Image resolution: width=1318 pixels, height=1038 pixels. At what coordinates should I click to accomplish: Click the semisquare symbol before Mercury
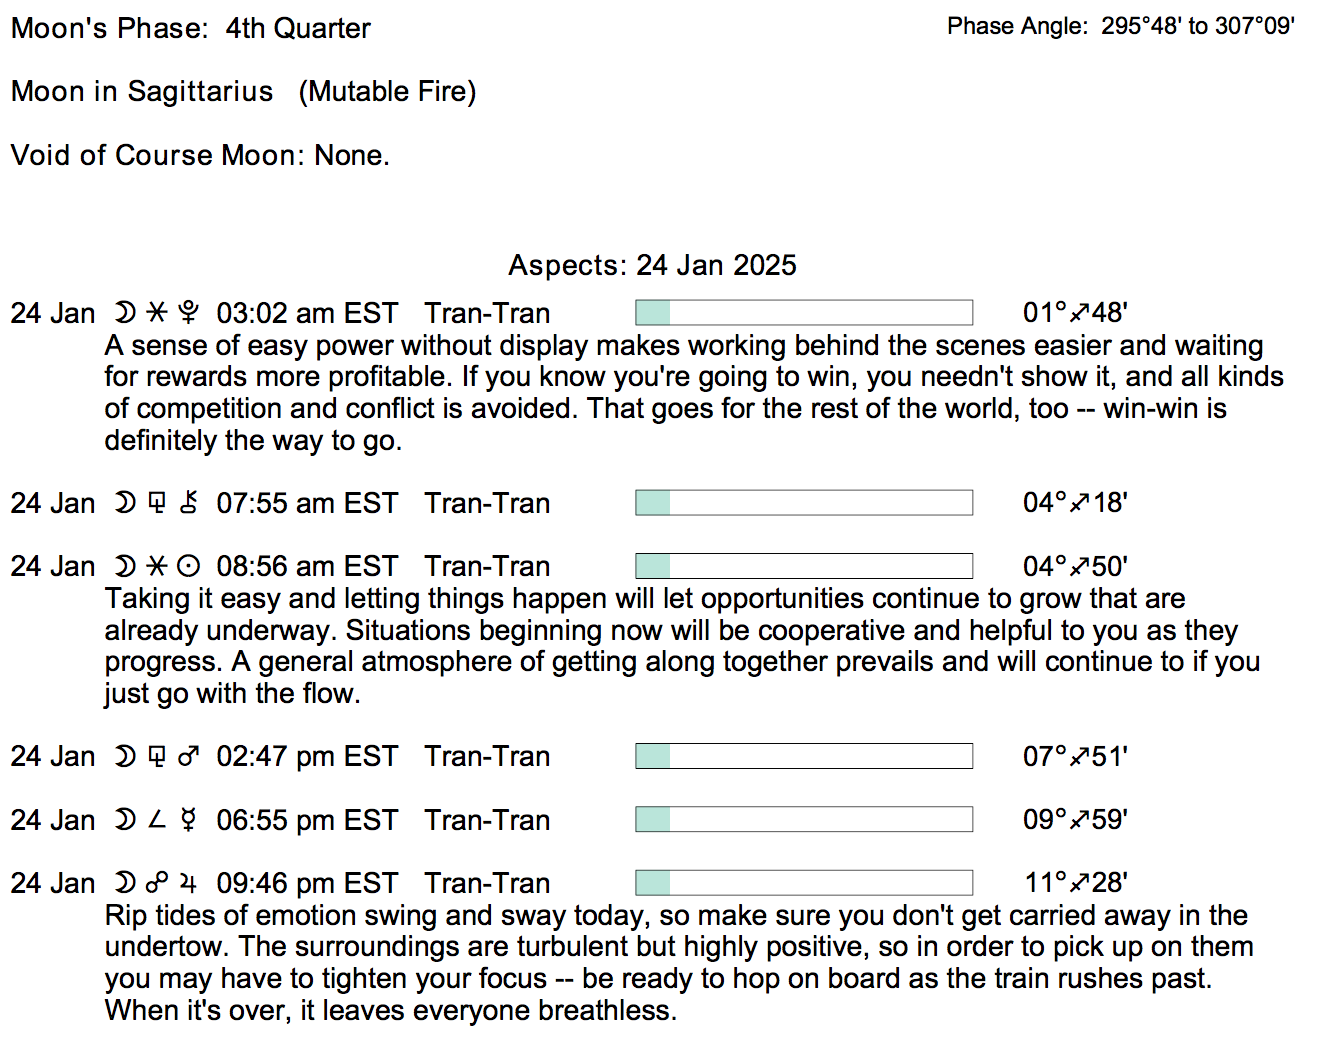click(156, 821)
